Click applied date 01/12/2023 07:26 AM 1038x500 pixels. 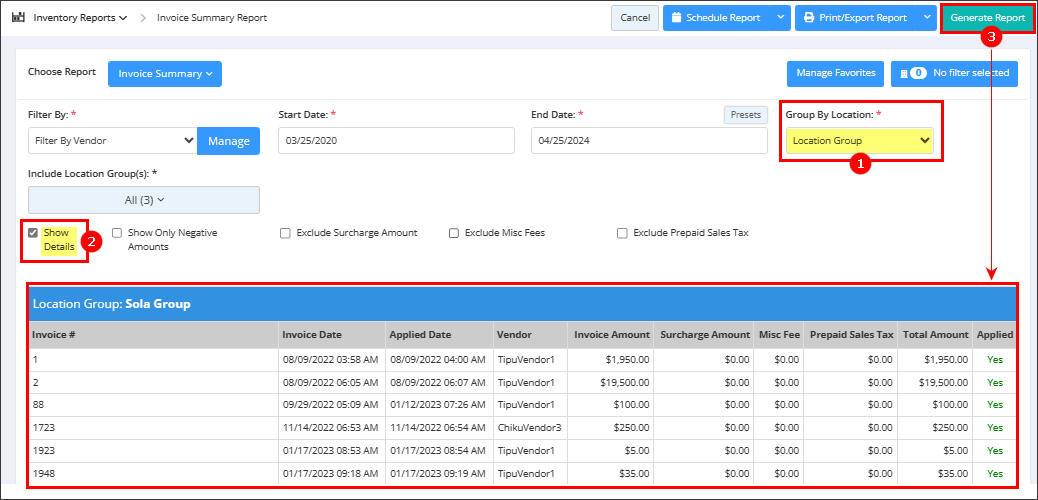coord(439,405)
